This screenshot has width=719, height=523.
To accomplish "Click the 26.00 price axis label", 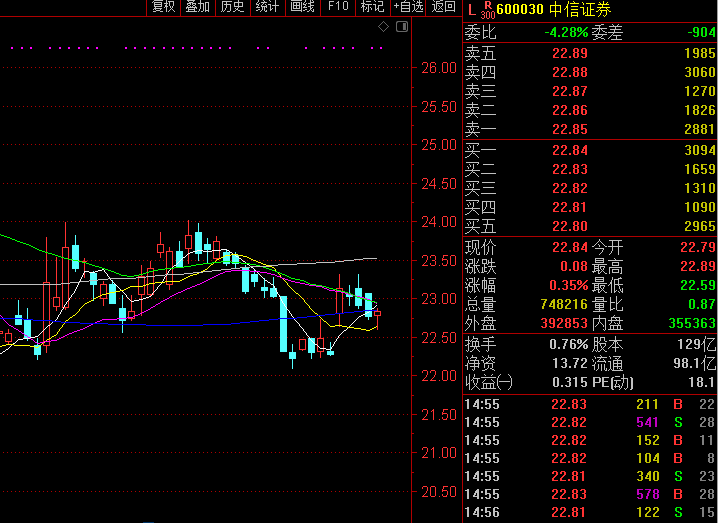I will tap(439, 68).
